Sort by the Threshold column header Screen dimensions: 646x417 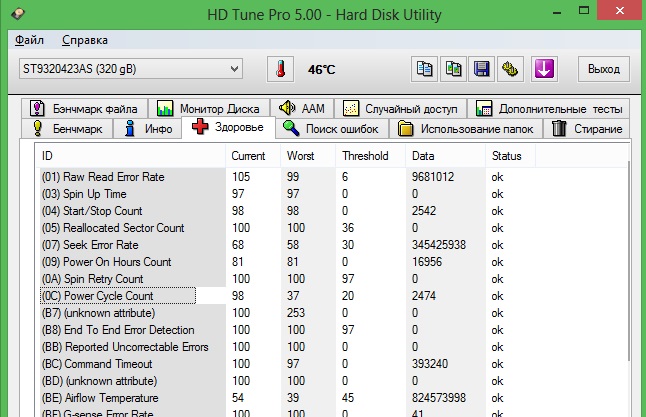coord(371,156)
